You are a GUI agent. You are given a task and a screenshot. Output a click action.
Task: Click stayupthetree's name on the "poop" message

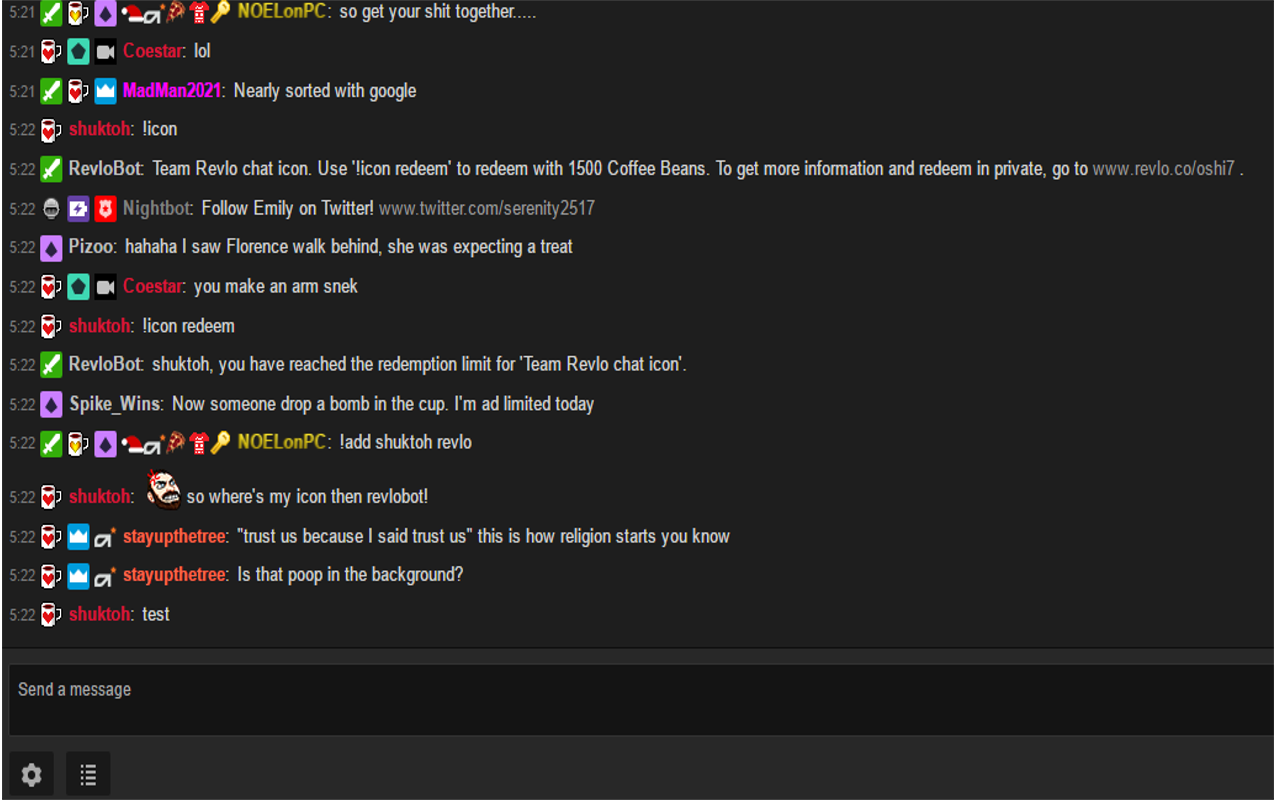tap(174, 575)
